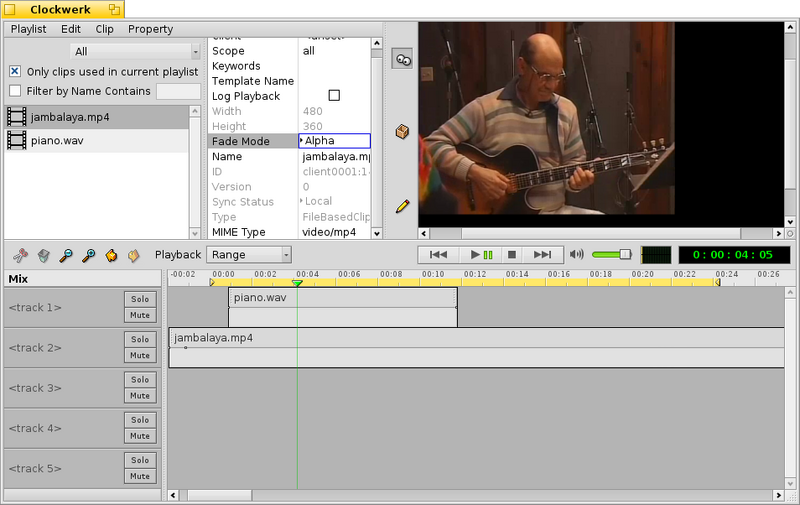800x505 pixels.
Task: Click the first magnifier zoom icon
Action: click(66, 255)
